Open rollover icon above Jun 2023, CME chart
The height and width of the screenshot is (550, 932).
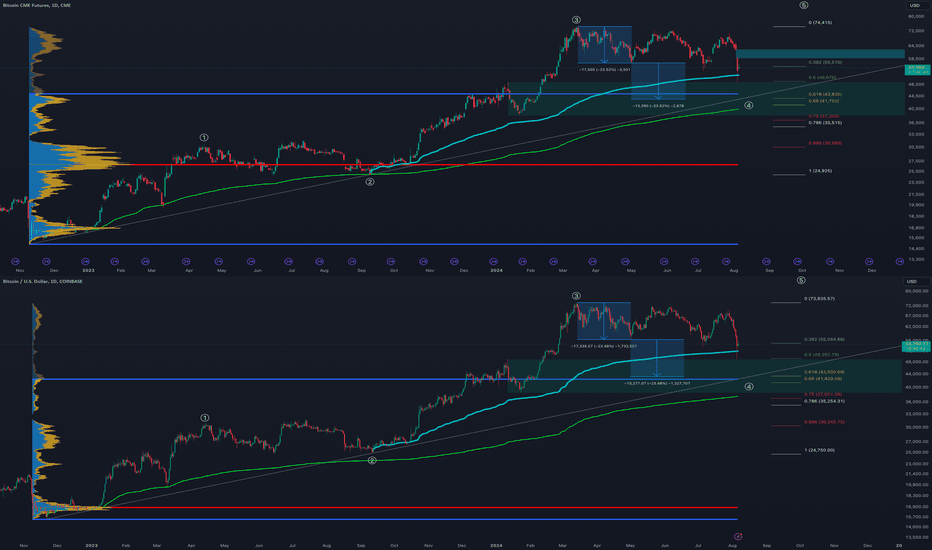[x=251, y=261]
